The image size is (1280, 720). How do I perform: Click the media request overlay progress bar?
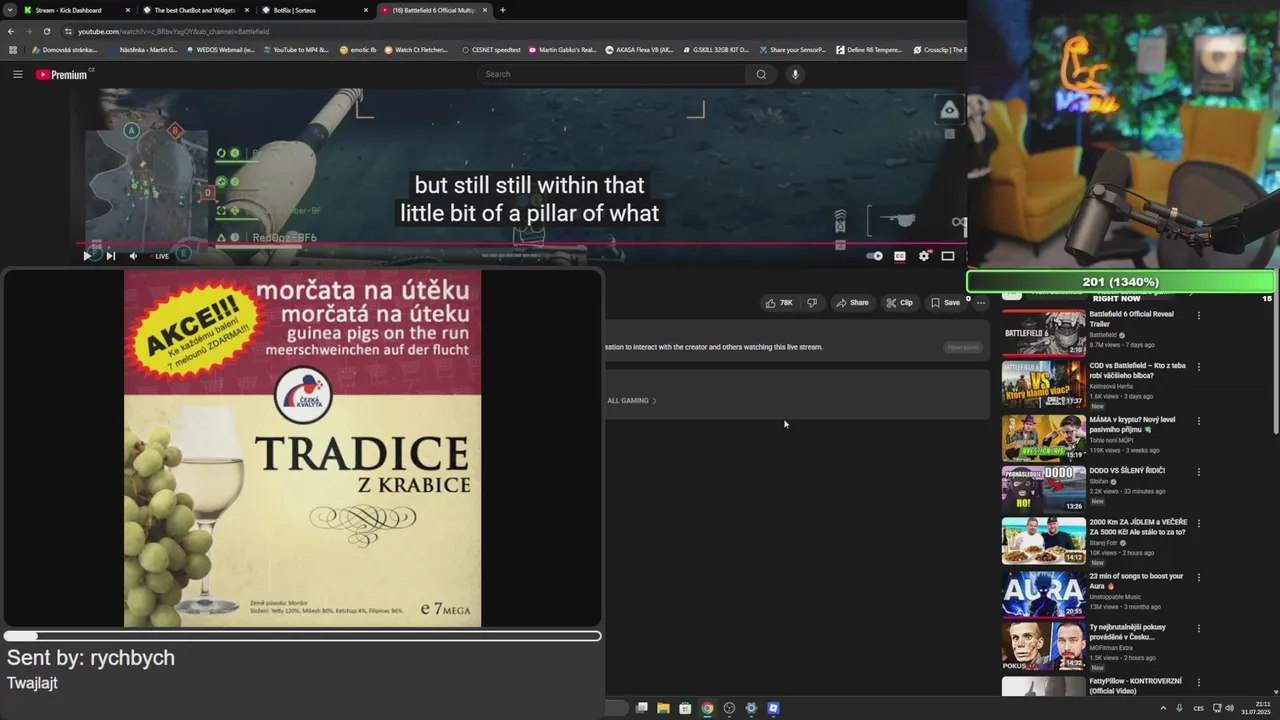pos(302,636)
